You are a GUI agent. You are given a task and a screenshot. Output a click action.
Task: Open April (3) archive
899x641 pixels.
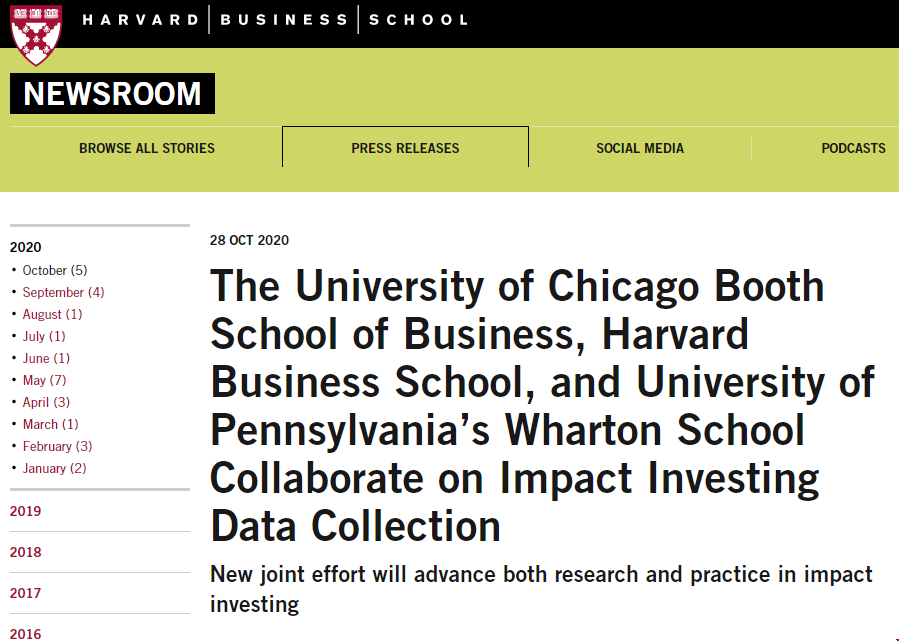coord(46,402)
